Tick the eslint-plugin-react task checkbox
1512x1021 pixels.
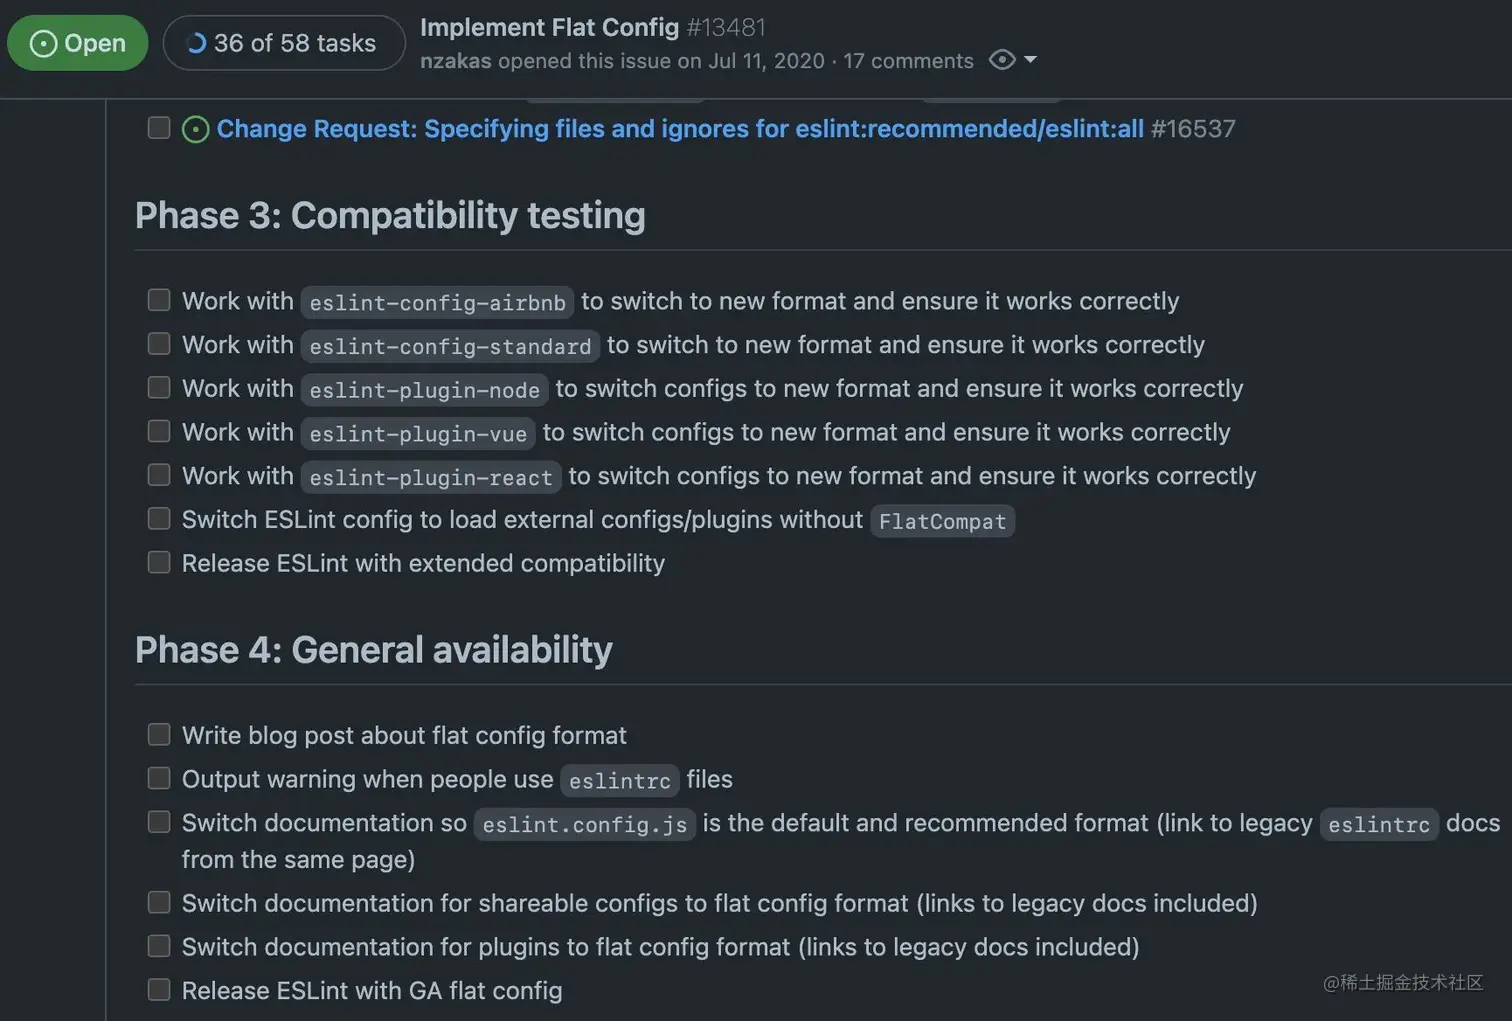pos(159,475)
